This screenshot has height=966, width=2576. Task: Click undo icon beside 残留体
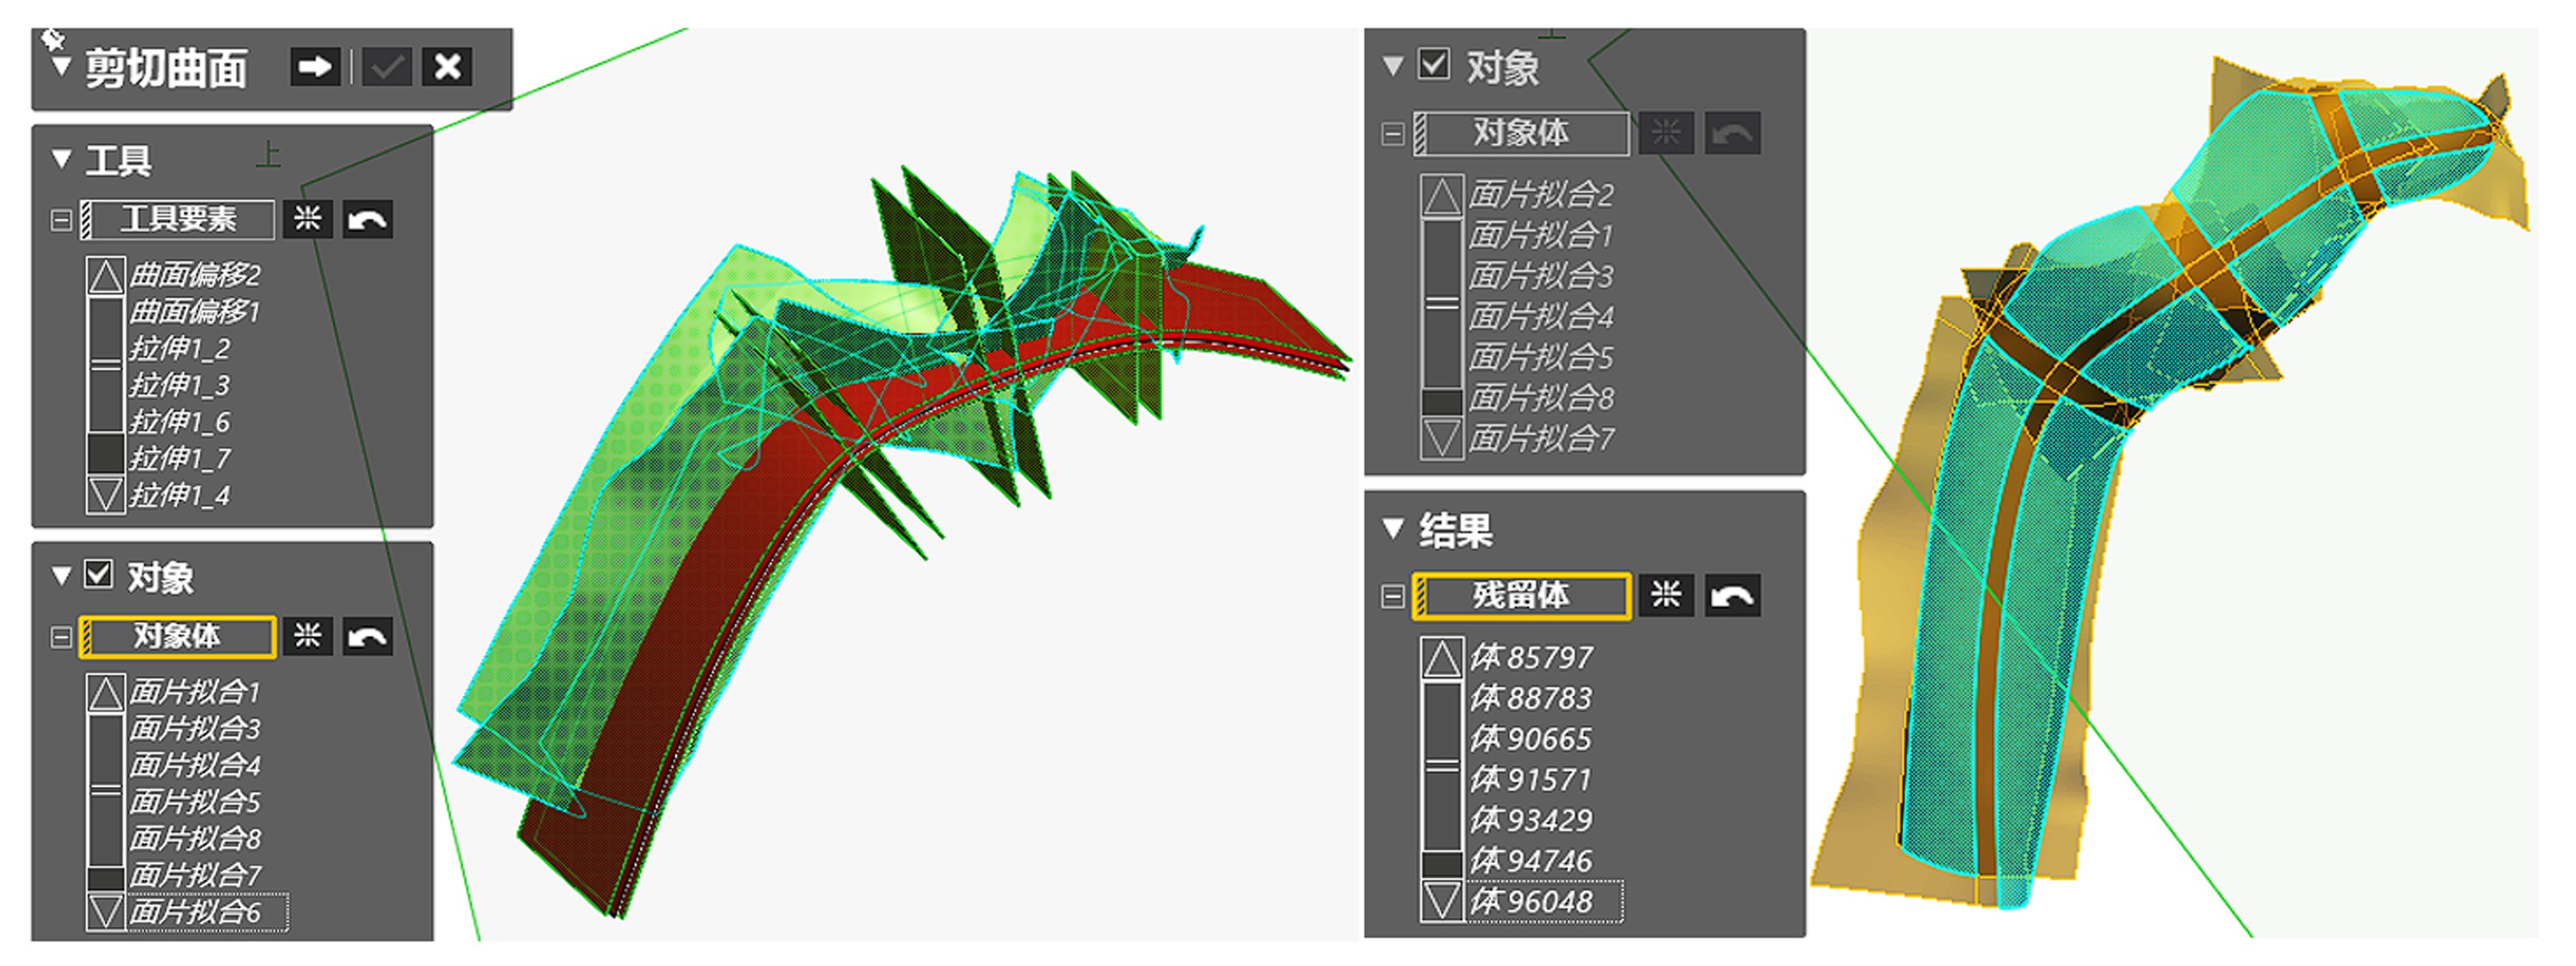[x=1732, y=596]
